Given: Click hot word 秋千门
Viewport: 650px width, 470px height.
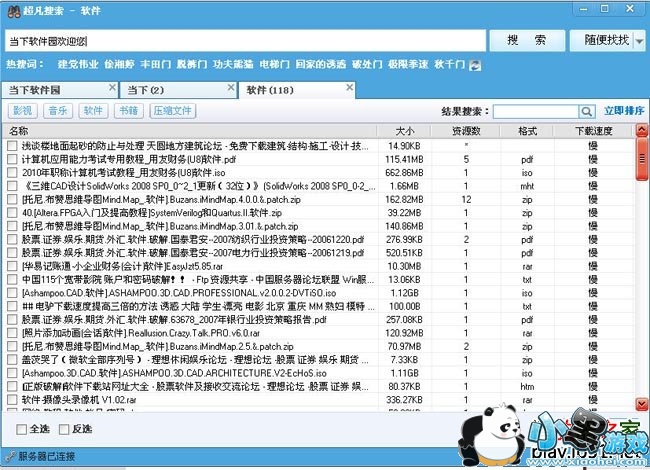Looking at the screenshot, I should (450, 65).
